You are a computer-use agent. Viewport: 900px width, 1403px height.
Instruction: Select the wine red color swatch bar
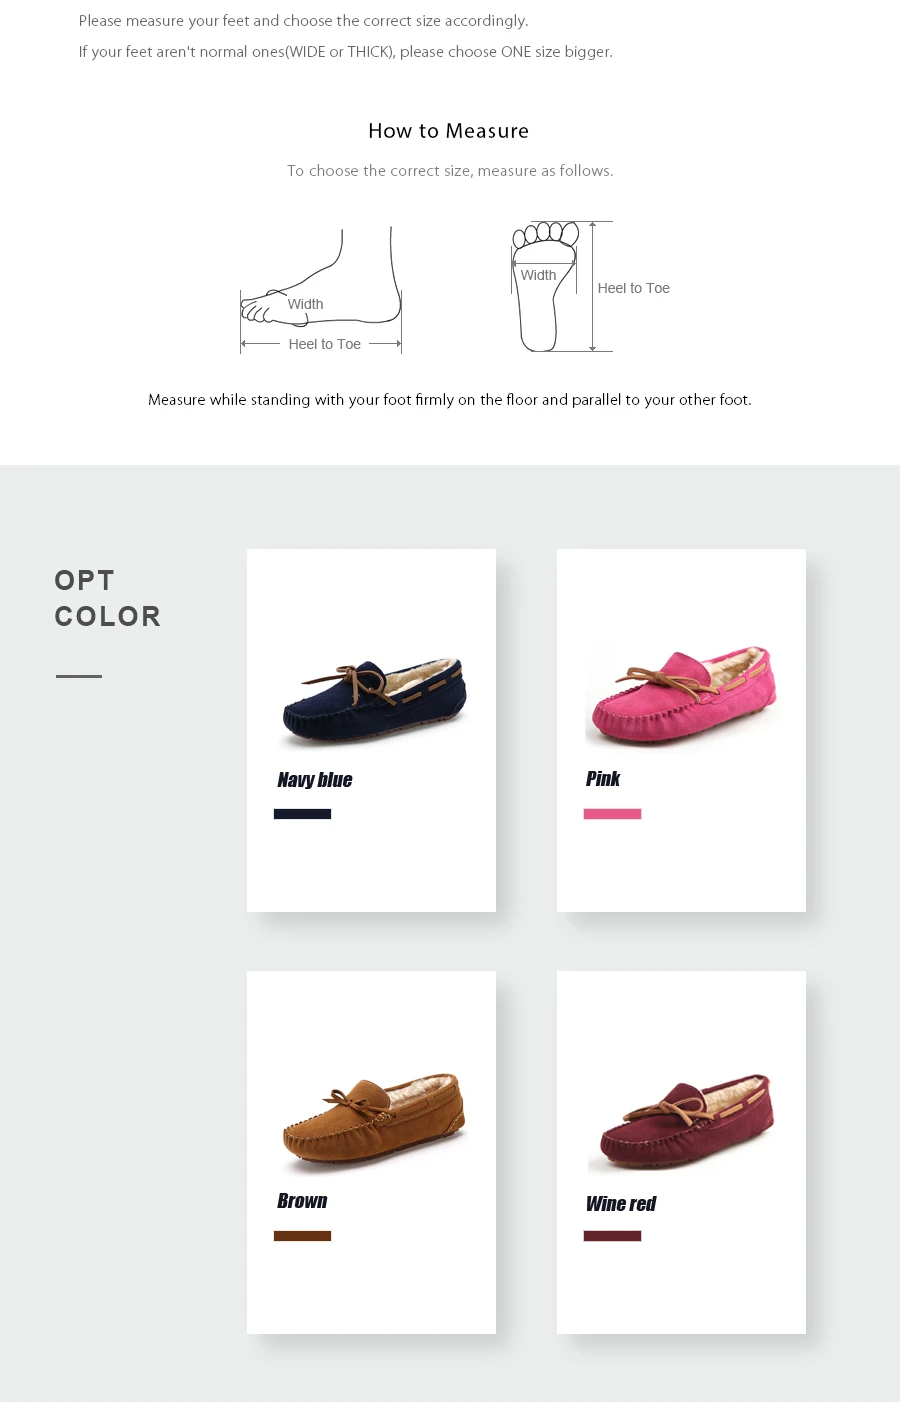(x=612, y=1236)
